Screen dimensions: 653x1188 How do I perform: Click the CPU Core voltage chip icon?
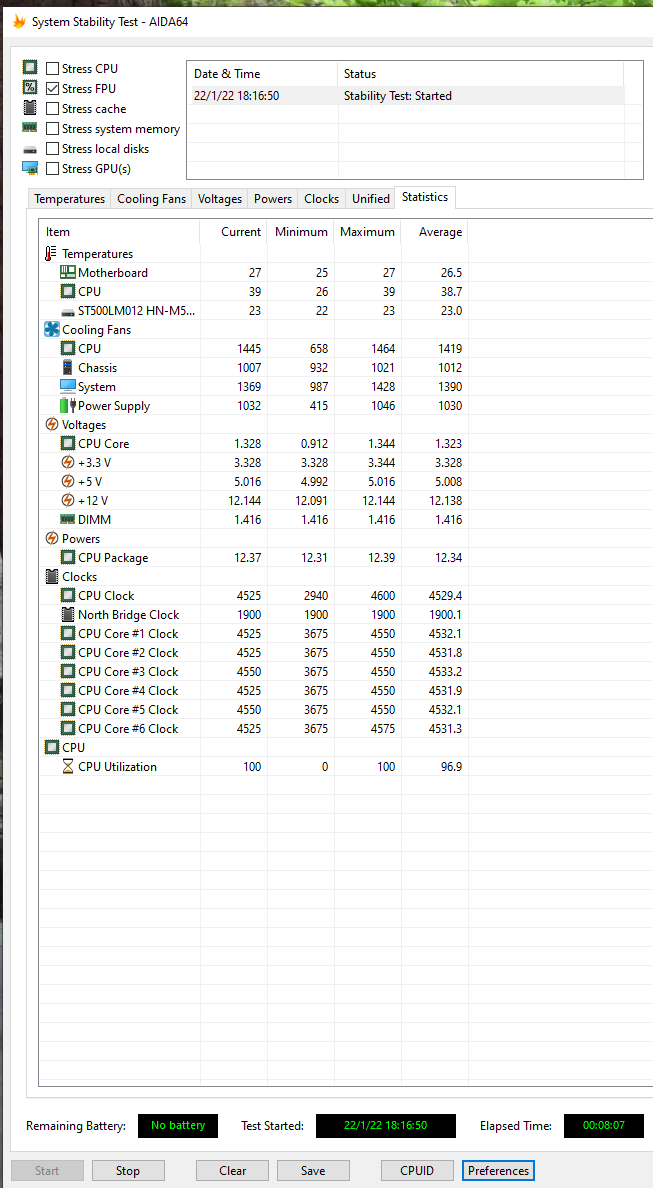coord(68,443)
